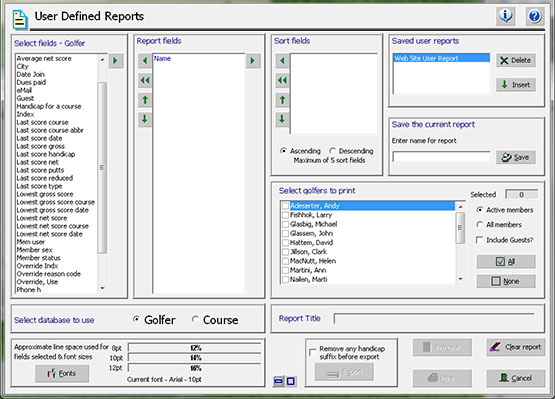Screen dimensions: 555x399
Task: Remove all sort fields with the double left arrow
Action: tap(282, 80)
